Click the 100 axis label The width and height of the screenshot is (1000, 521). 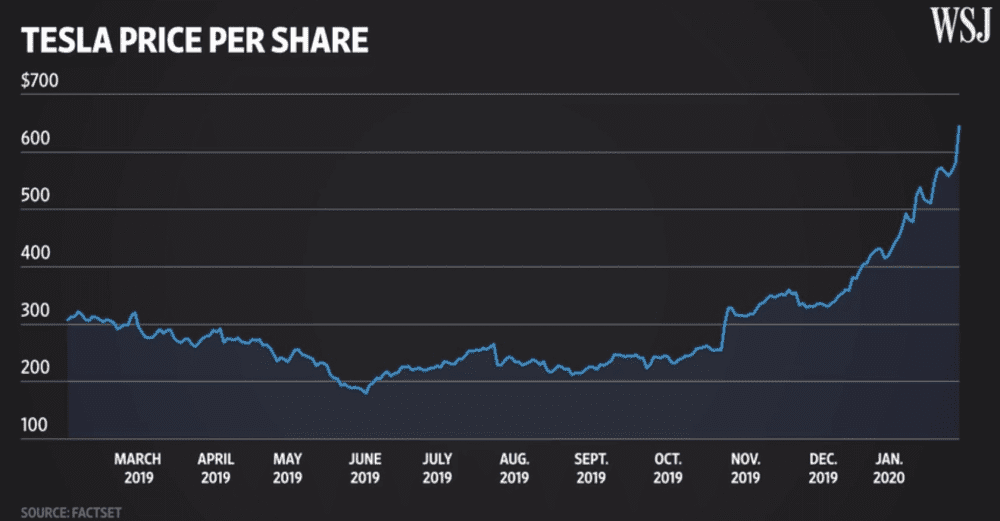34,425
